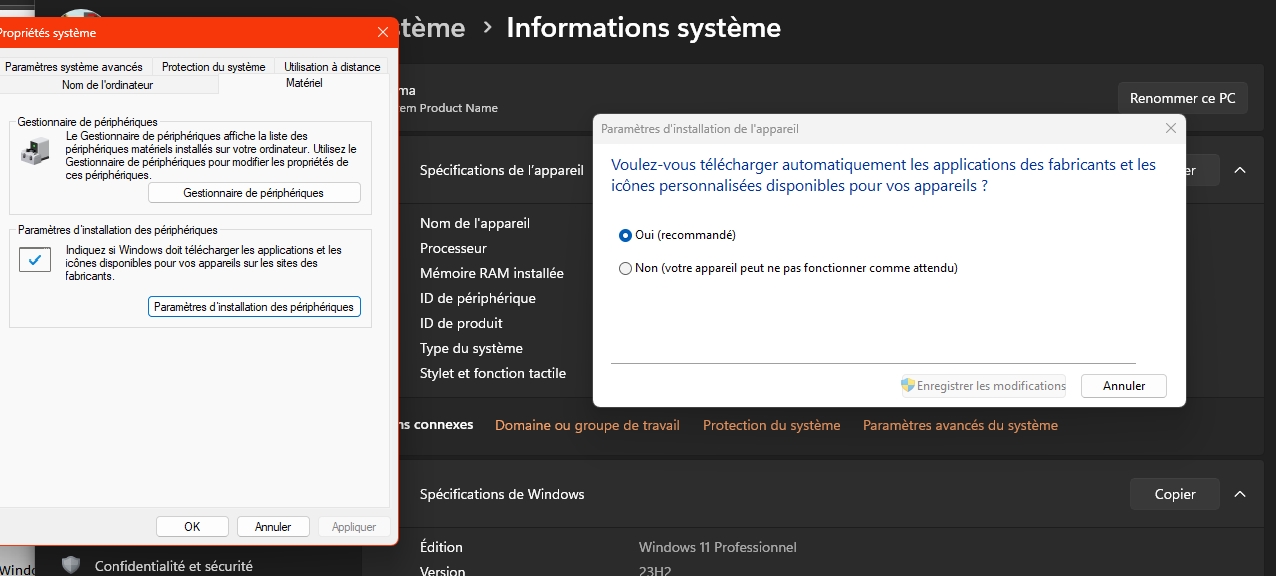Open "Gestionnaire de périphériques" in Propriétés système
The width and height of the screenshot is (1276, 576).
254,193
